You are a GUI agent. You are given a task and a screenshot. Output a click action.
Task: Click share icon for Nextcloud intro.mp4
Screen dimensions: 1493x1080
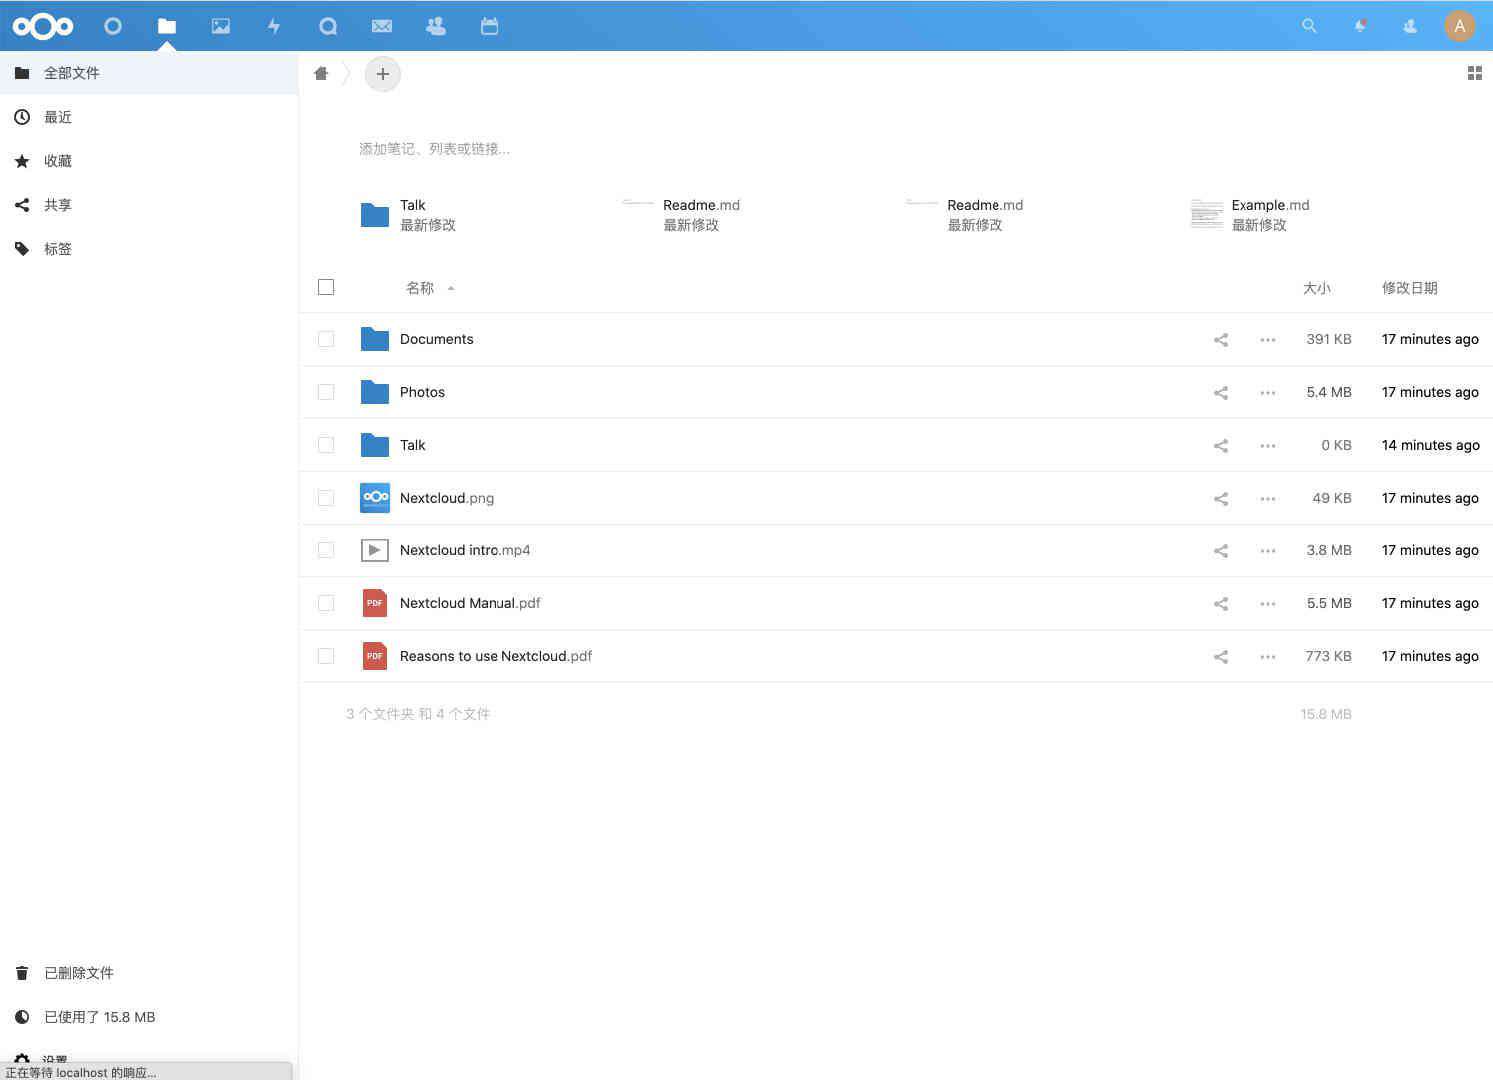[x=1221, y=551]
